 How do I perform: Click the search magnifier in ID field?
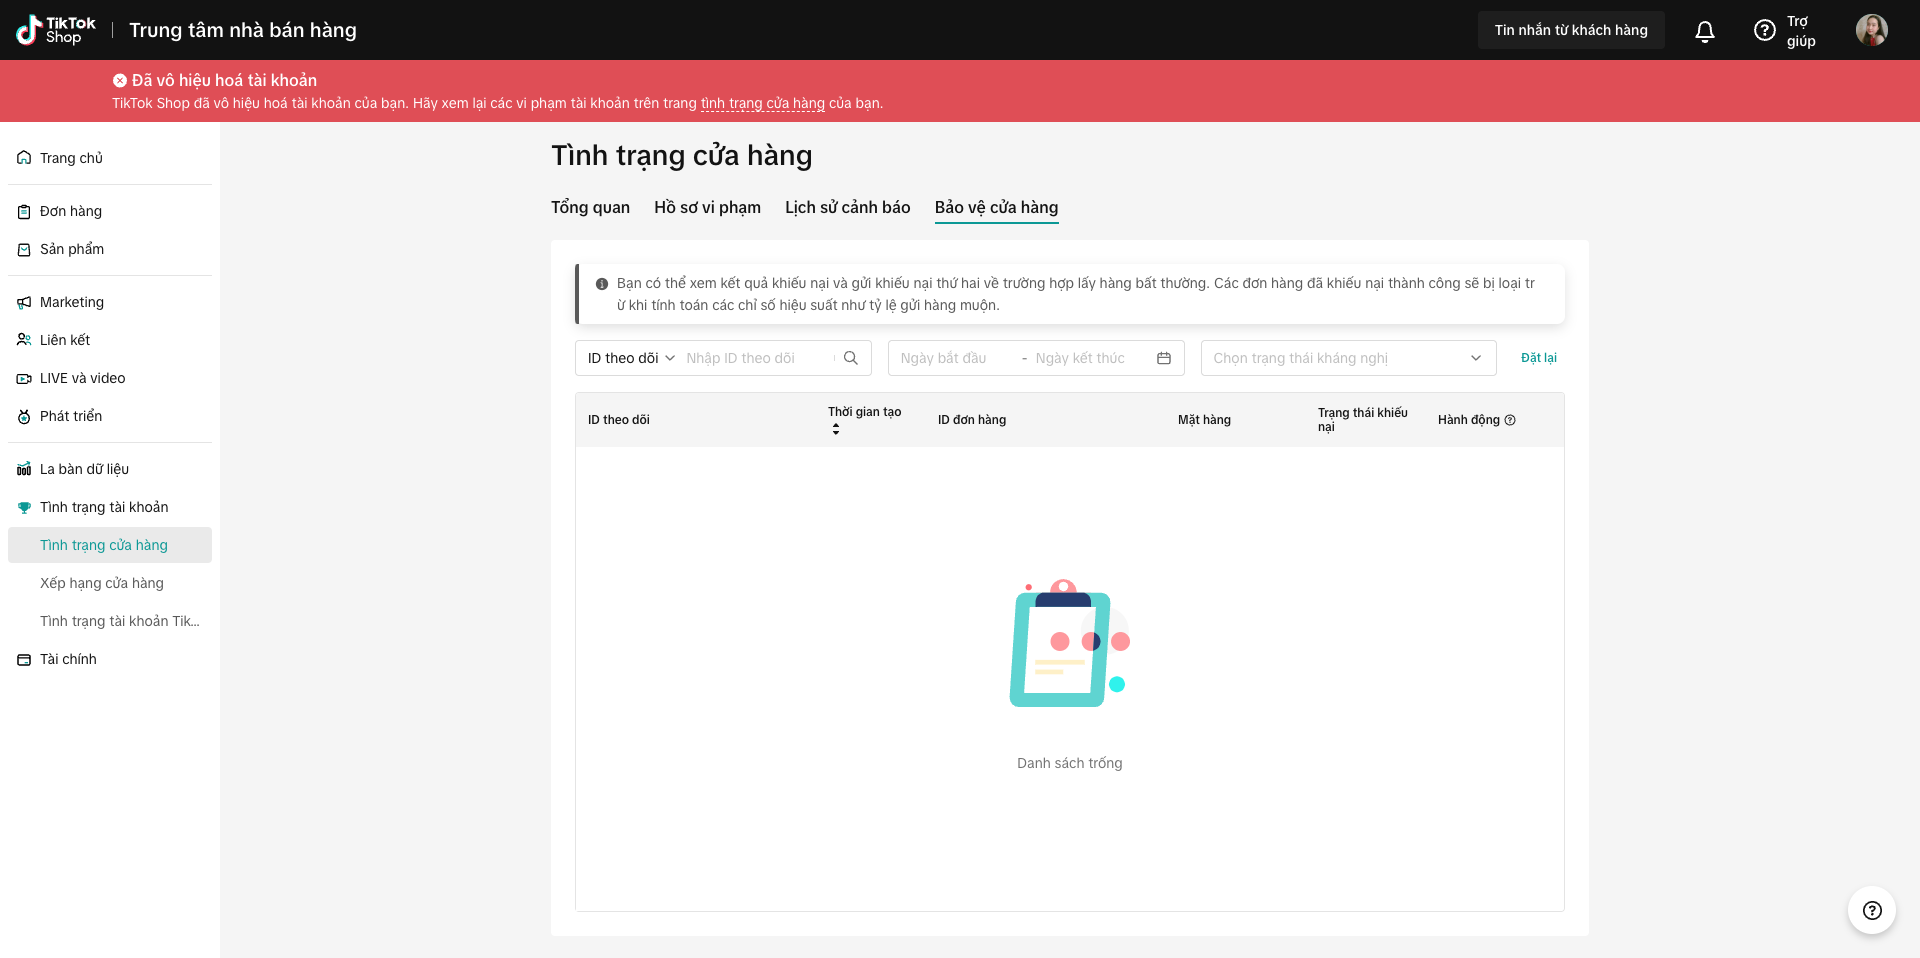point(851,358)
